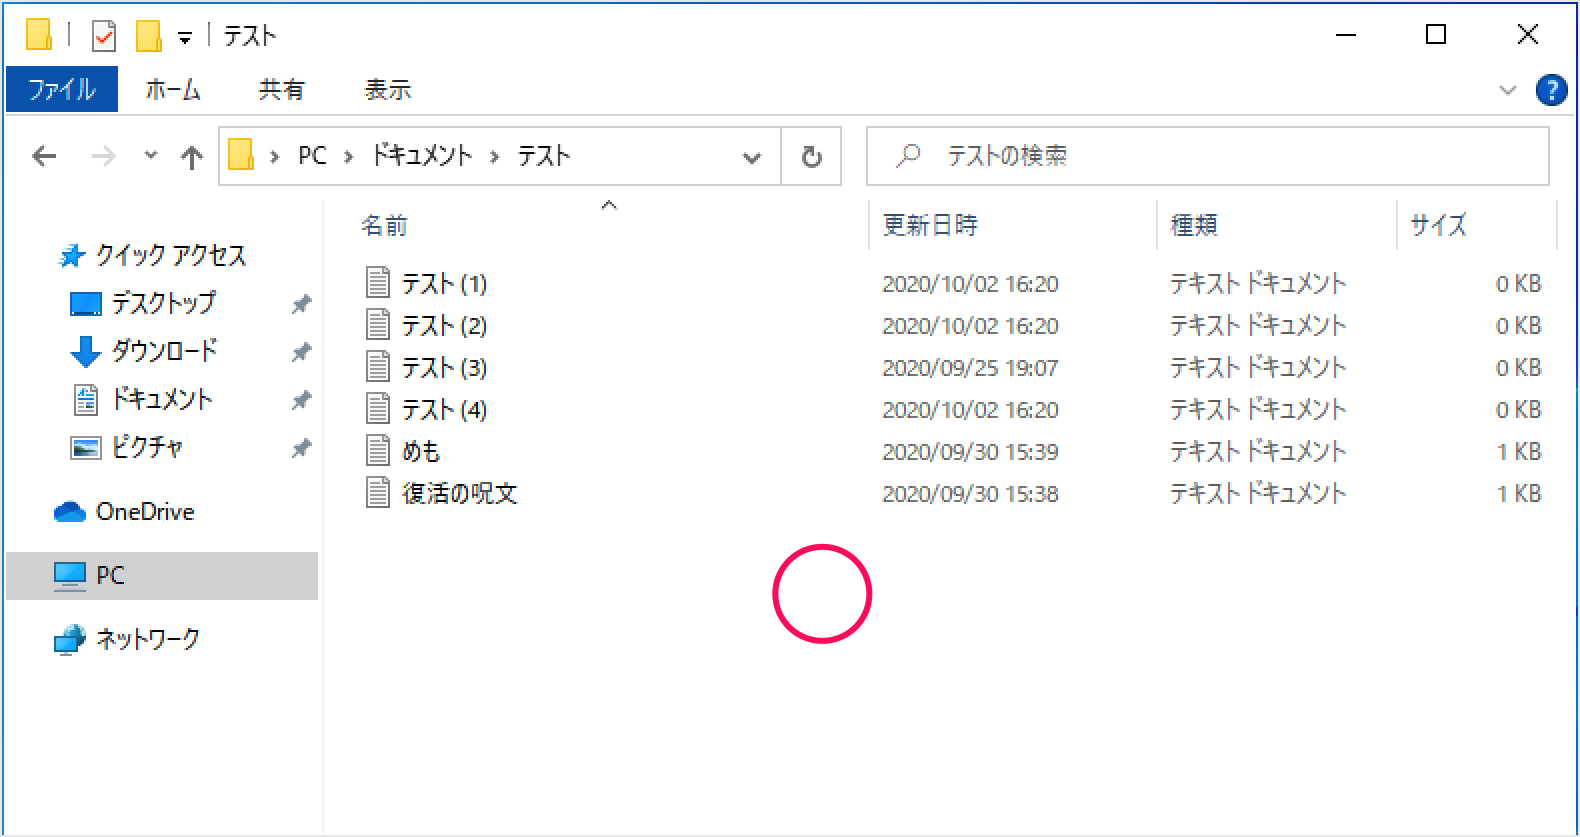Switch to the 表示 ribbon tab
1580x837 pixels.
click(x=387, y=89)
